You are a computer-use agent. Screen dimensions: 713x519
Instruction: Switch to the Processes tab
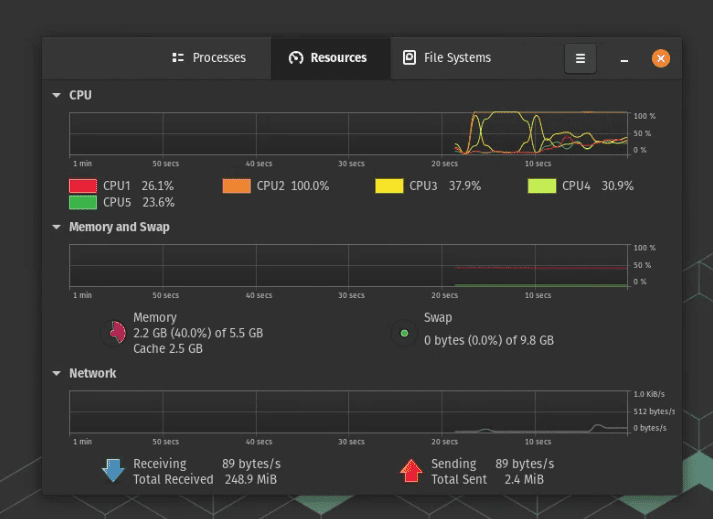click(209, 58)
